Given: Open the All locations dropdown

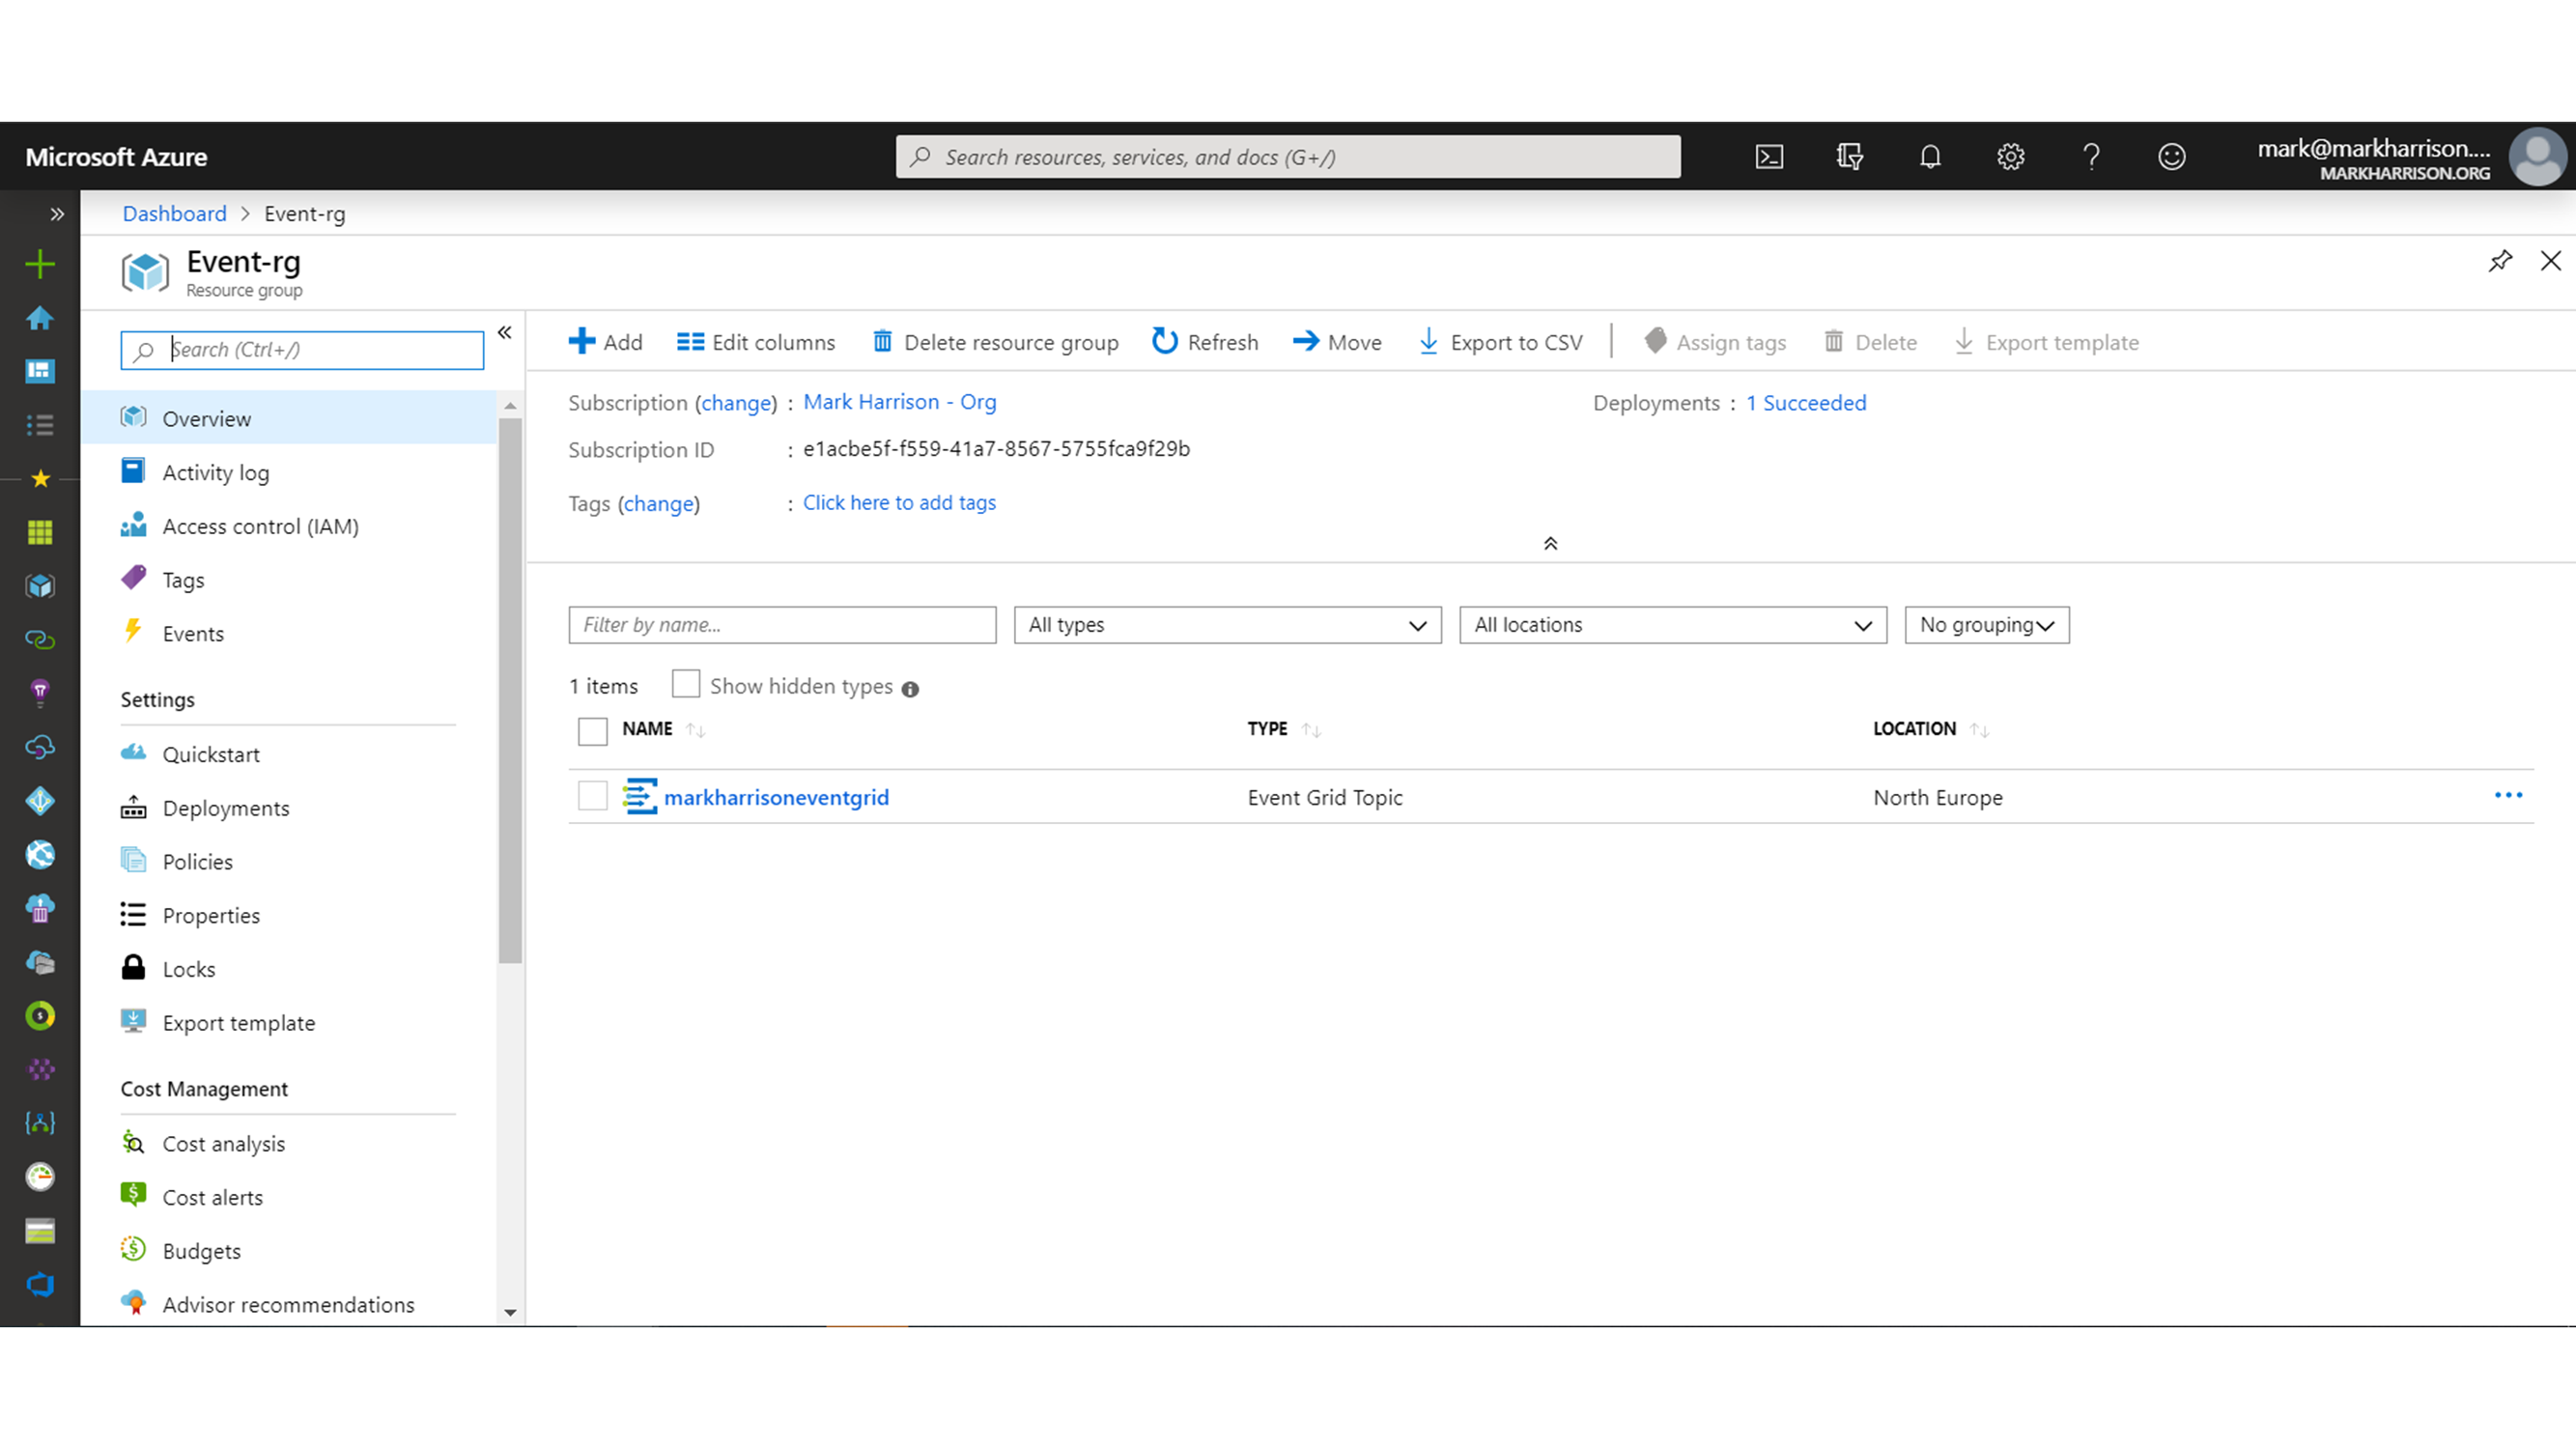Looking at the screenshot, I should pyautogui.click(x=1672, y=625).
